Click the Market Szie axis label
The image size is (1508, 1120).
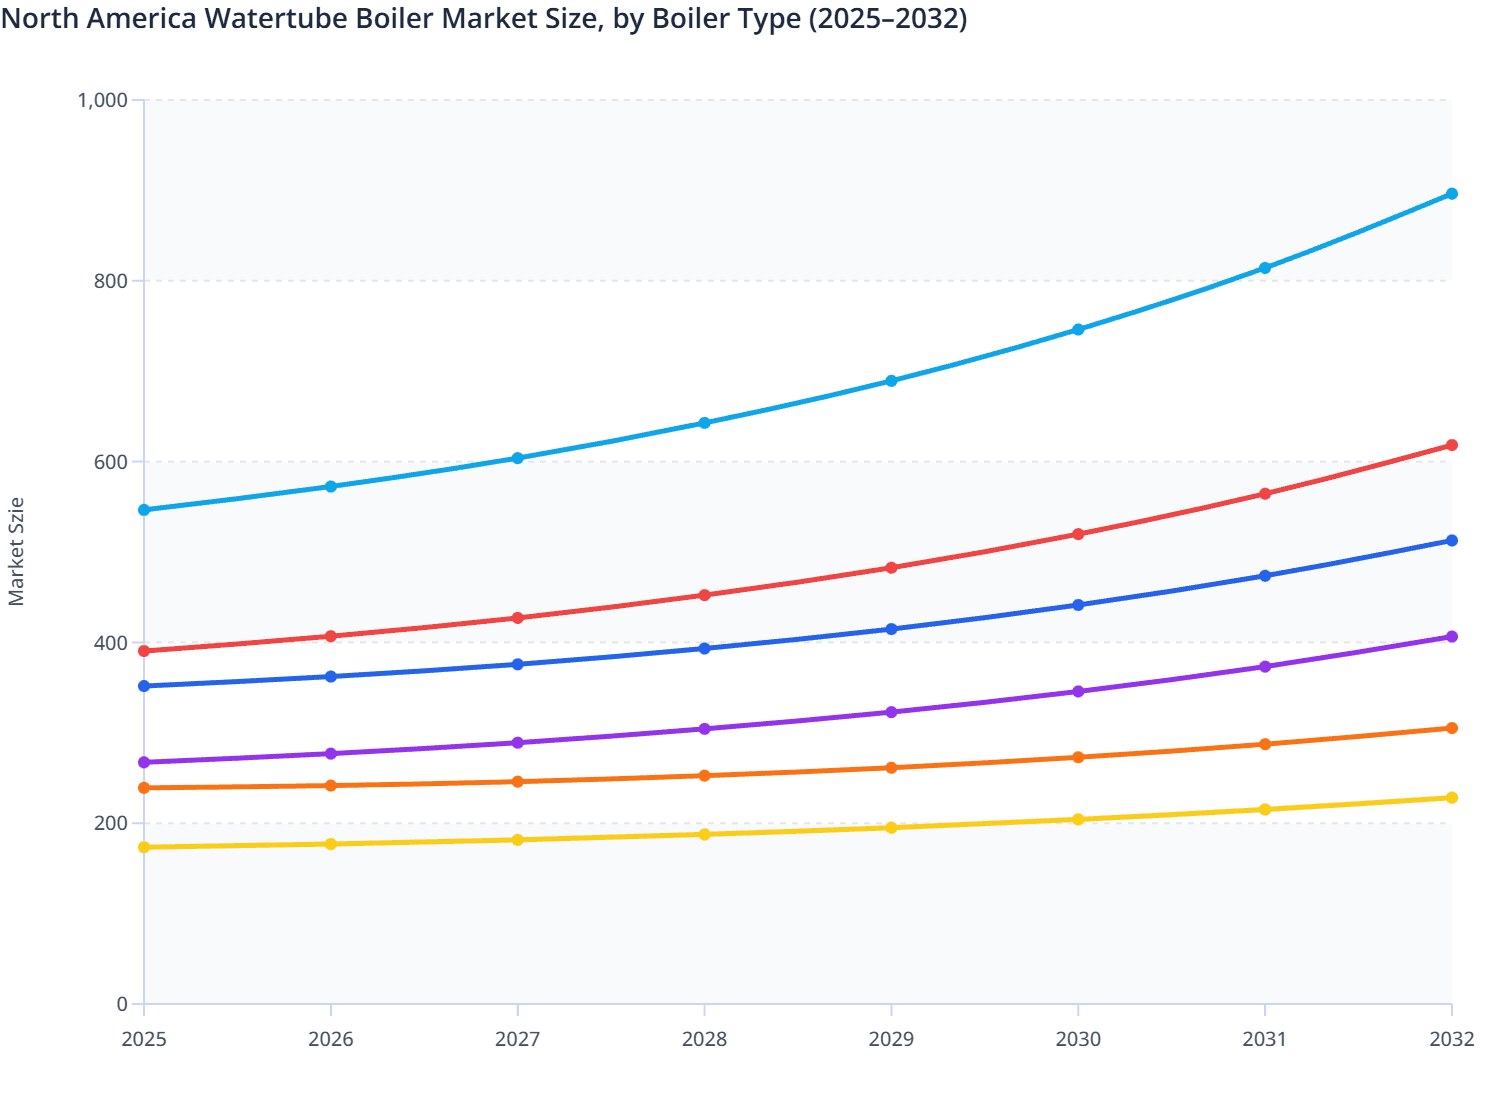(18, 550)
